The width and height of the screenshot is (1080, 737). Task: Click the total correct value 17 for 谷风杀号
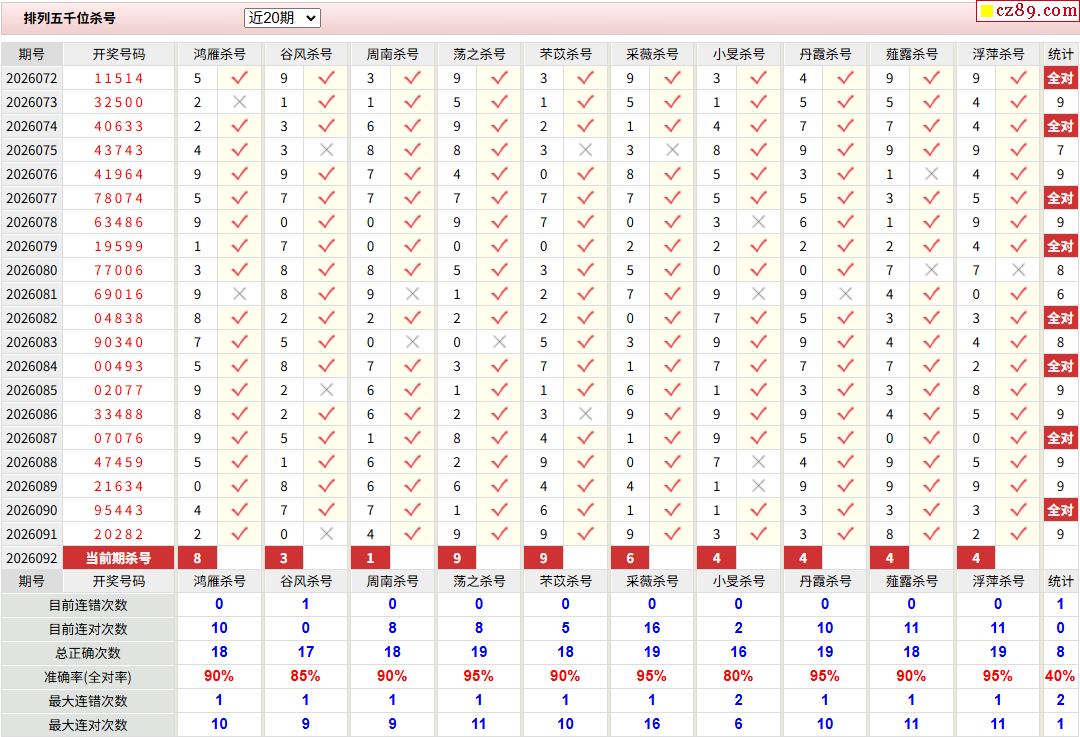coord(305,652)
